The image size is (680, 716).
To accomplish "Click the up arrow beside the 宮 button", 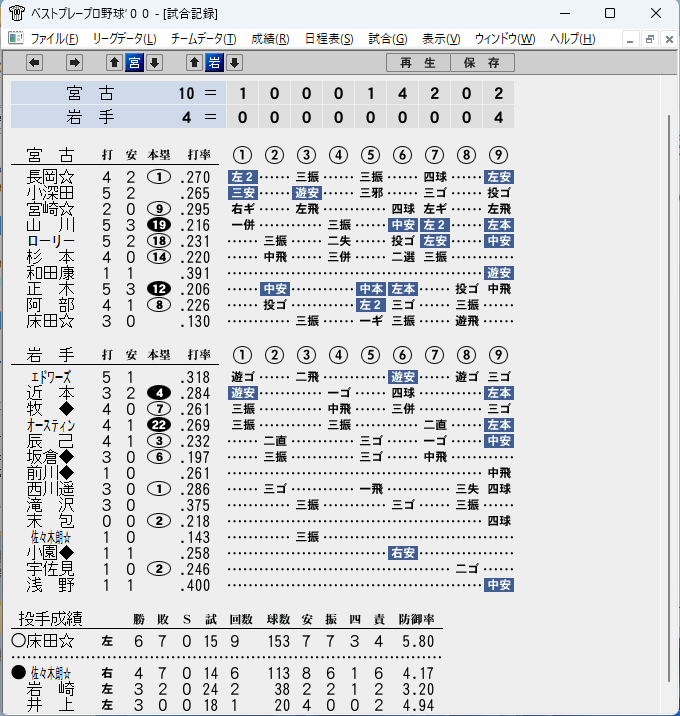I will tap(114, 63).
